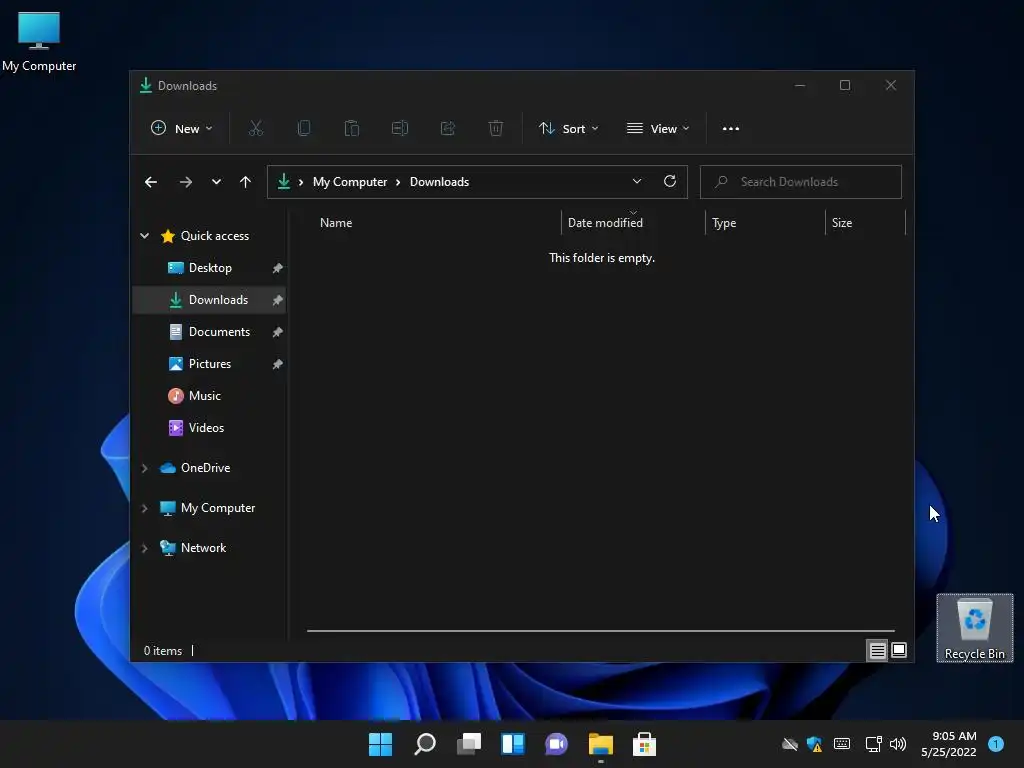Click the Rename icon in toolbar

point(400,129)
